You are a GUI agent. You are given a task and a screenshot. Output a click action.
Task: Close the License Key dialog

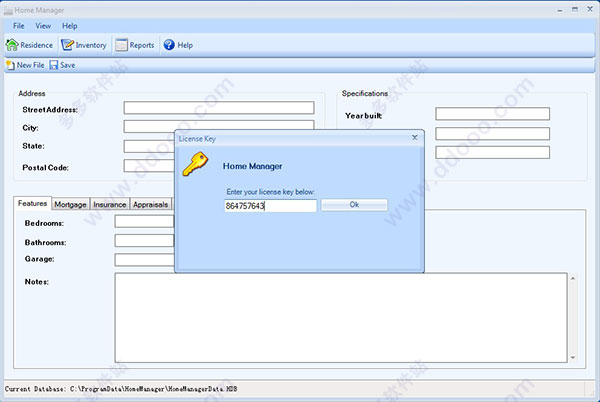click(415, 137)
